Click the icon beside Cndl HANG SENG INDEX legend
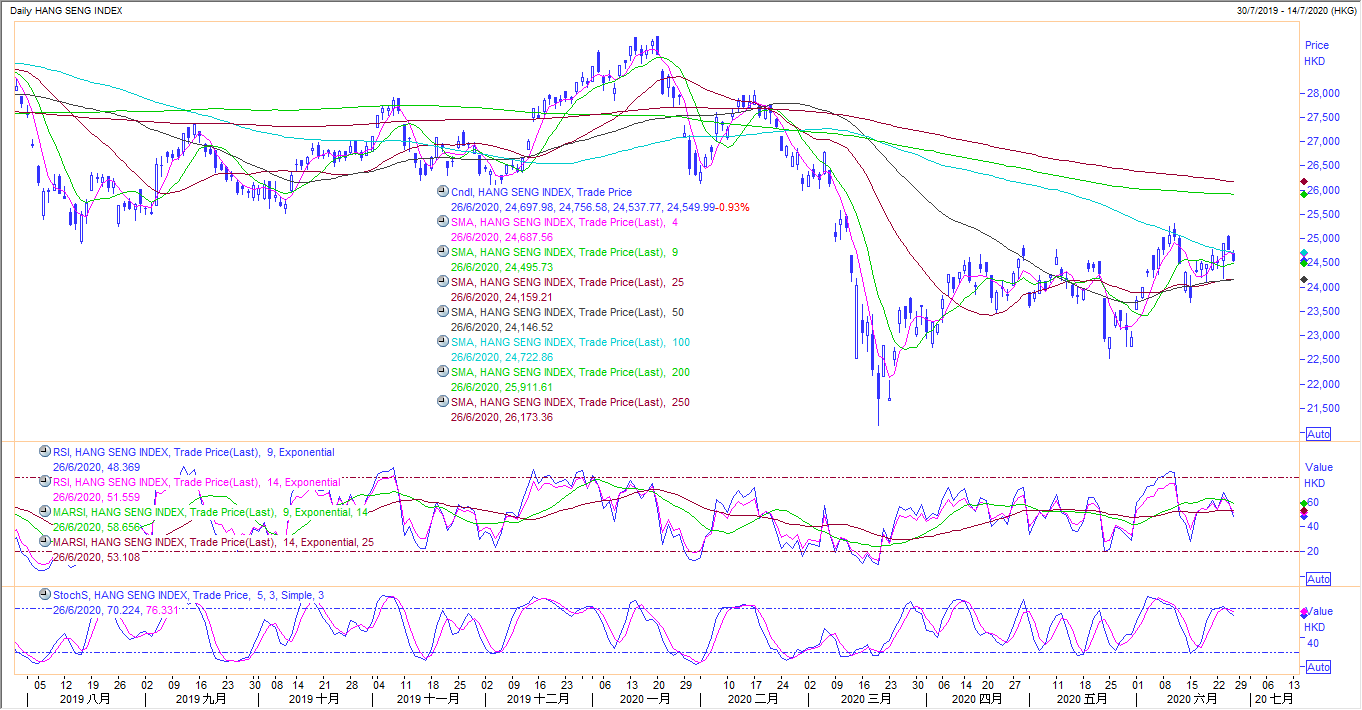Viewport: 1362px width, 710px height. (x=443, y=192)
